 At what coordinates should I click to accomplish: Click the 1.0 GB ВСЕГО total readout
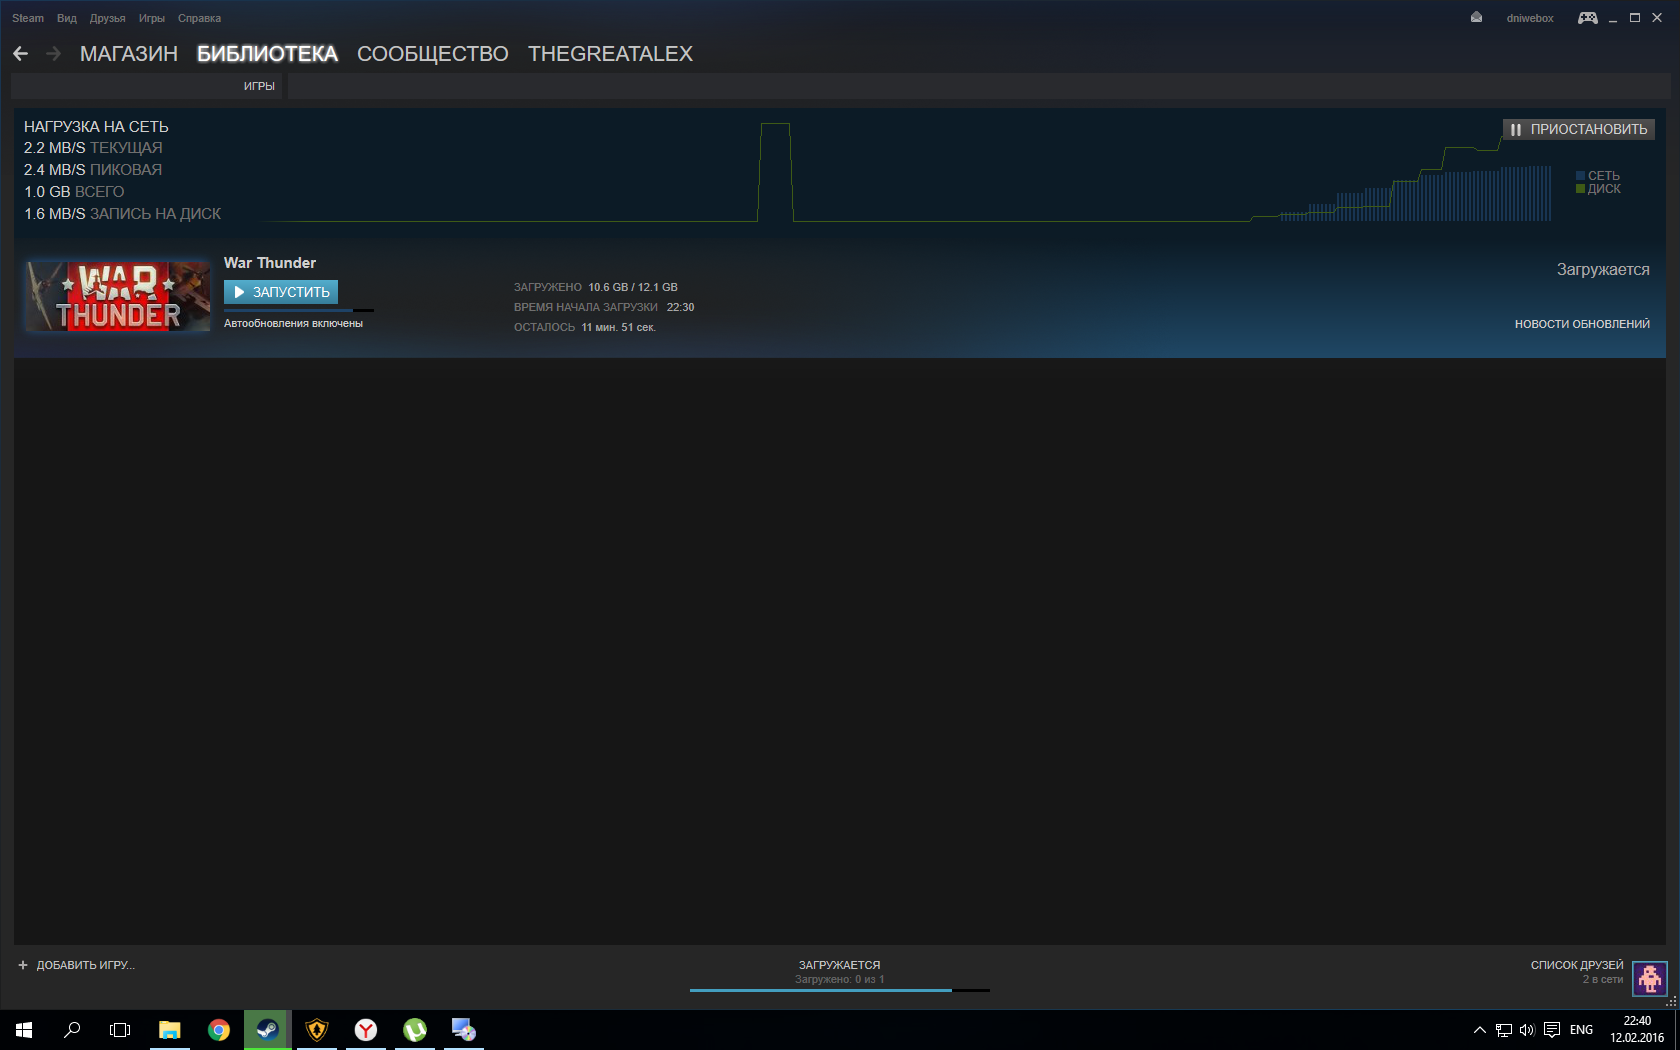click(x=74, y=192)
